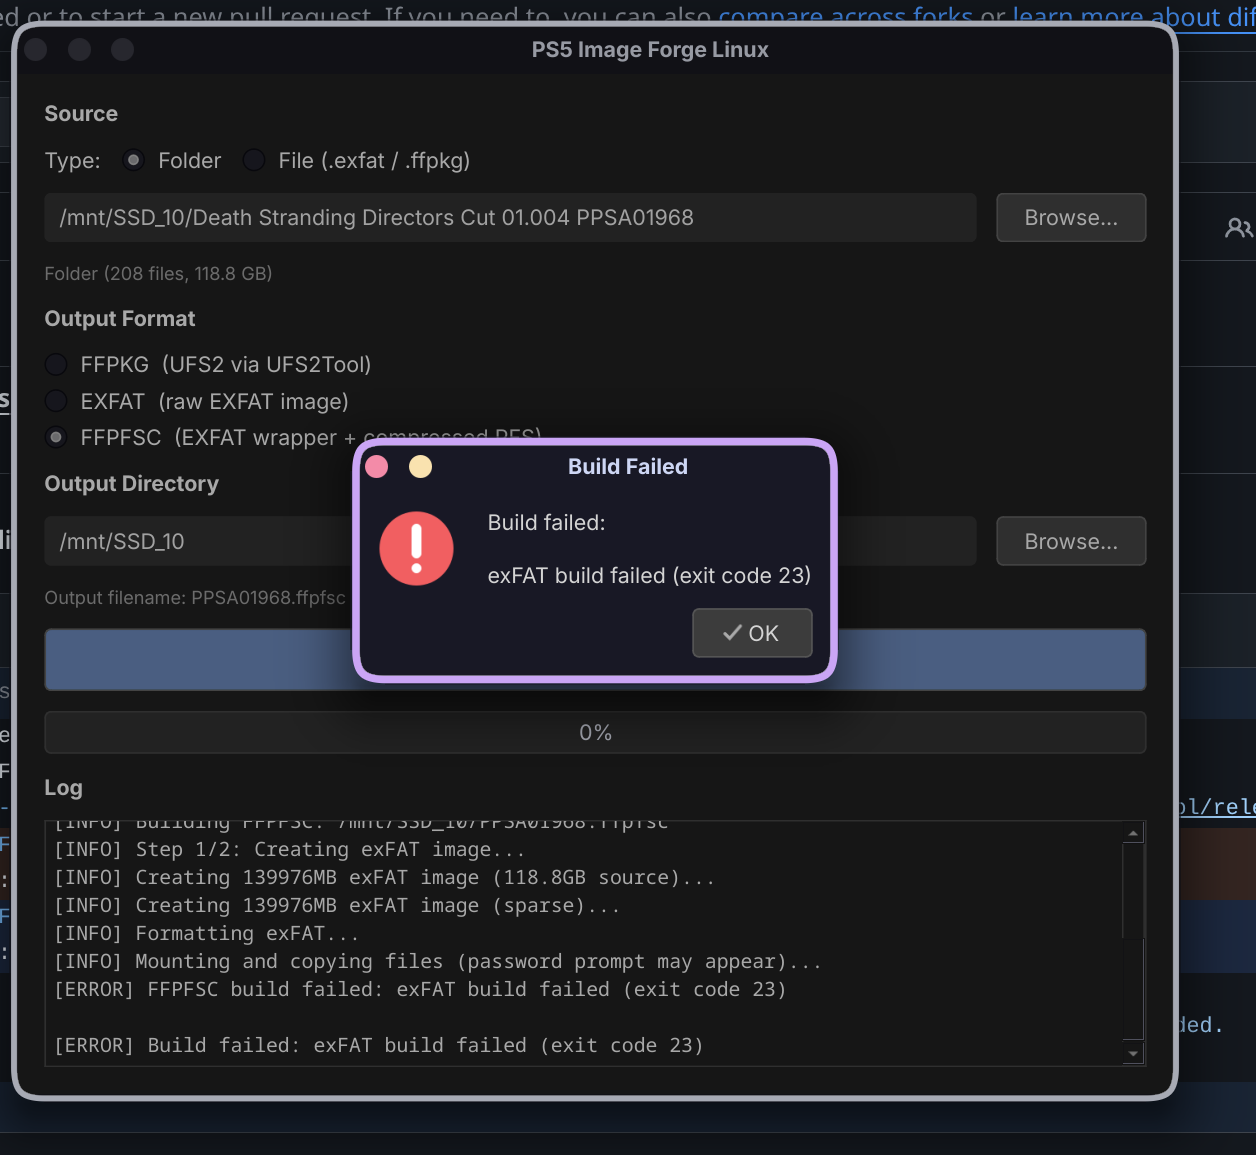Click 'Output filename: PPSA01968.ffpfsc' text
1256x1155 pixels.
coord(195,597)
